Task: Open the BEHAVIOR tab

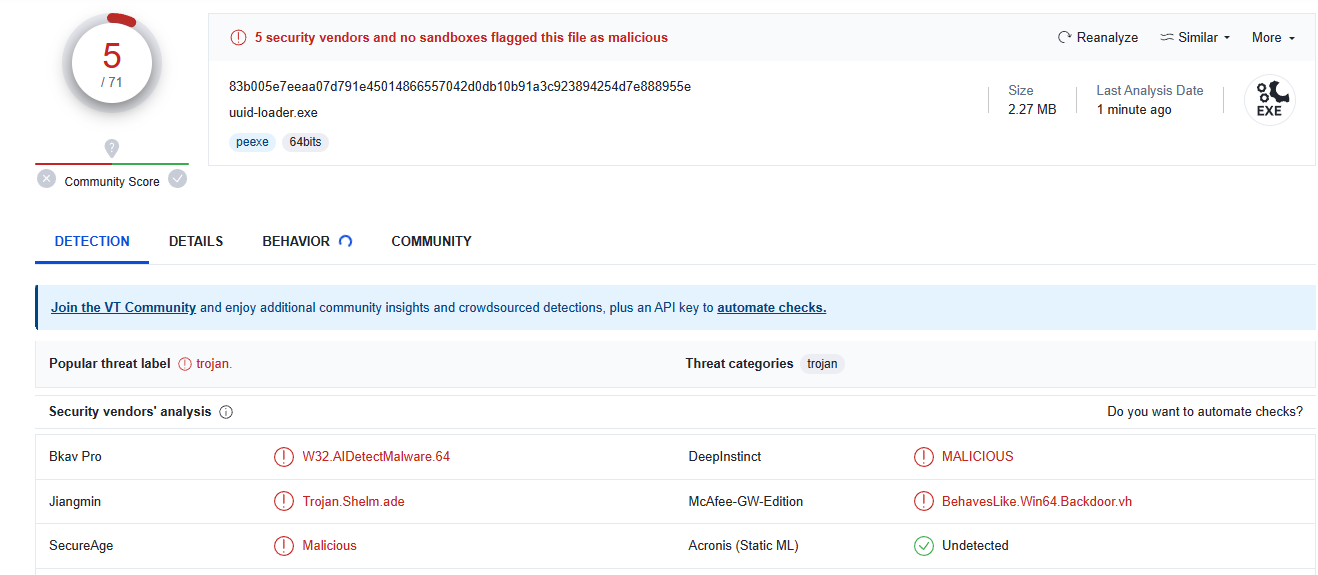Action: click(296, 241)
